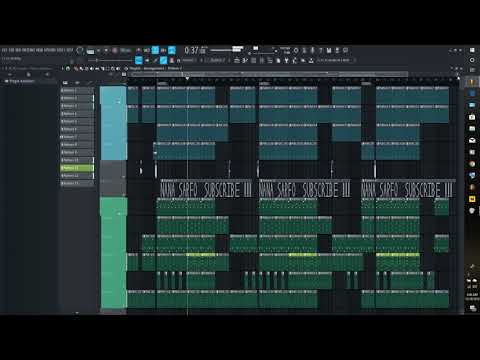Click the Playlist - Arrangement title text
Viewport: 480px width, 360px height.
pyautogui.click(x=147, y=68)
